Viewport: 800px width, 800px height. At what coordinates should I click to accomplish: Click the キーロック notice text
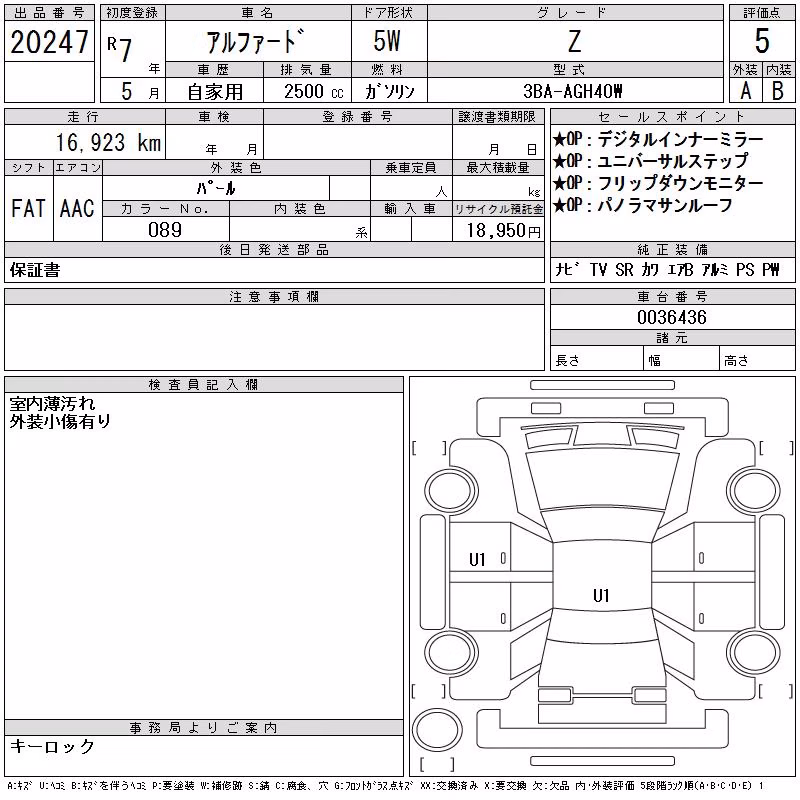coord(52,746)
